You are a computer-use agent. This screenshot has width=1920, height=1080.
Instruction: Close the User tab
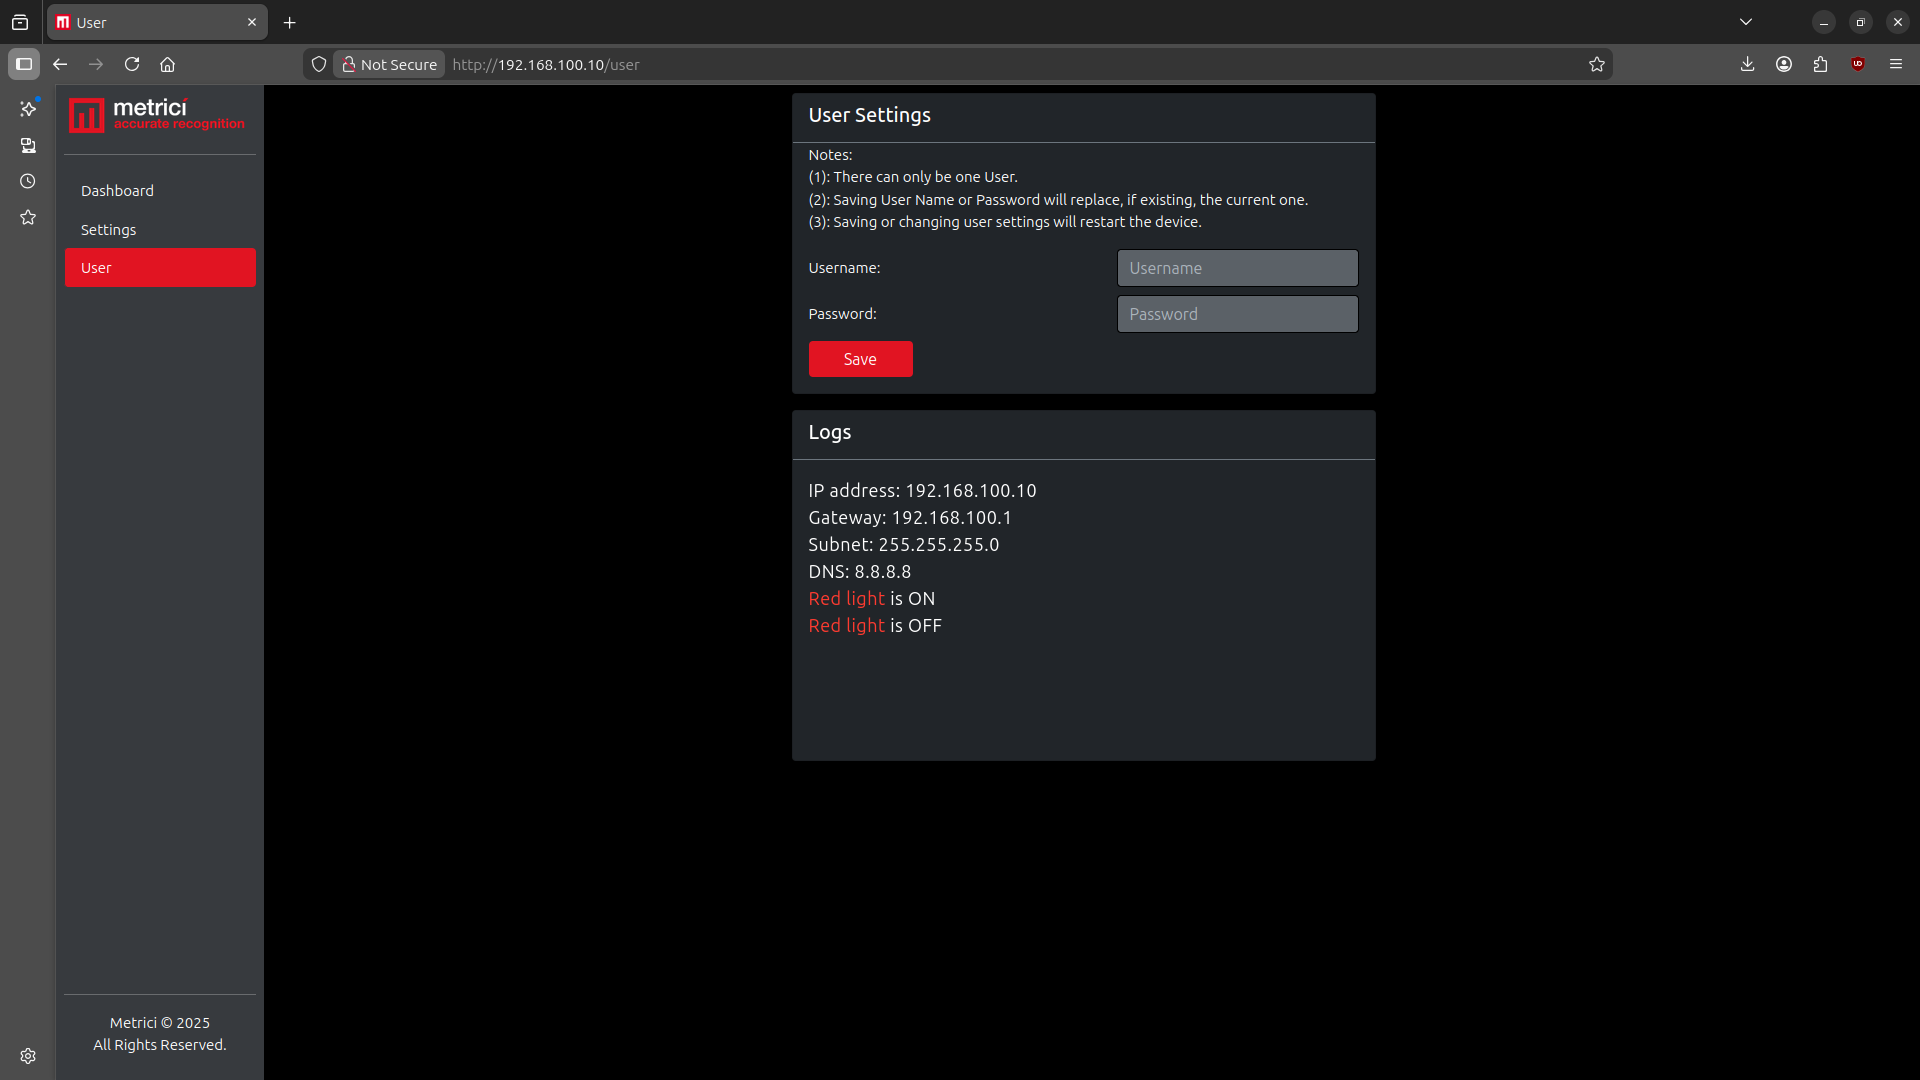coord(252,22)
